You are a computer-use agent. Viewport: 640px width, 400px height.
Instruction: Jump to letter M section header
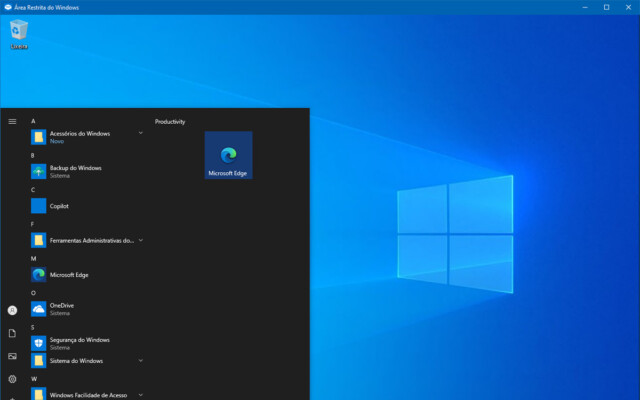pos(33,258)
